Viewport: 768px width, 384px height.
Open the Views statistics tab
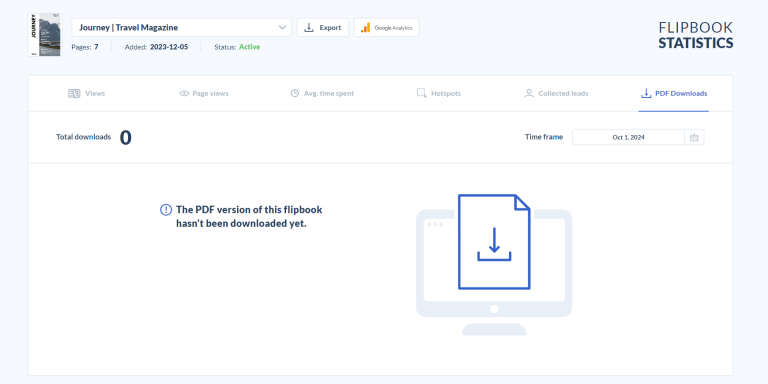coord(87,93)
